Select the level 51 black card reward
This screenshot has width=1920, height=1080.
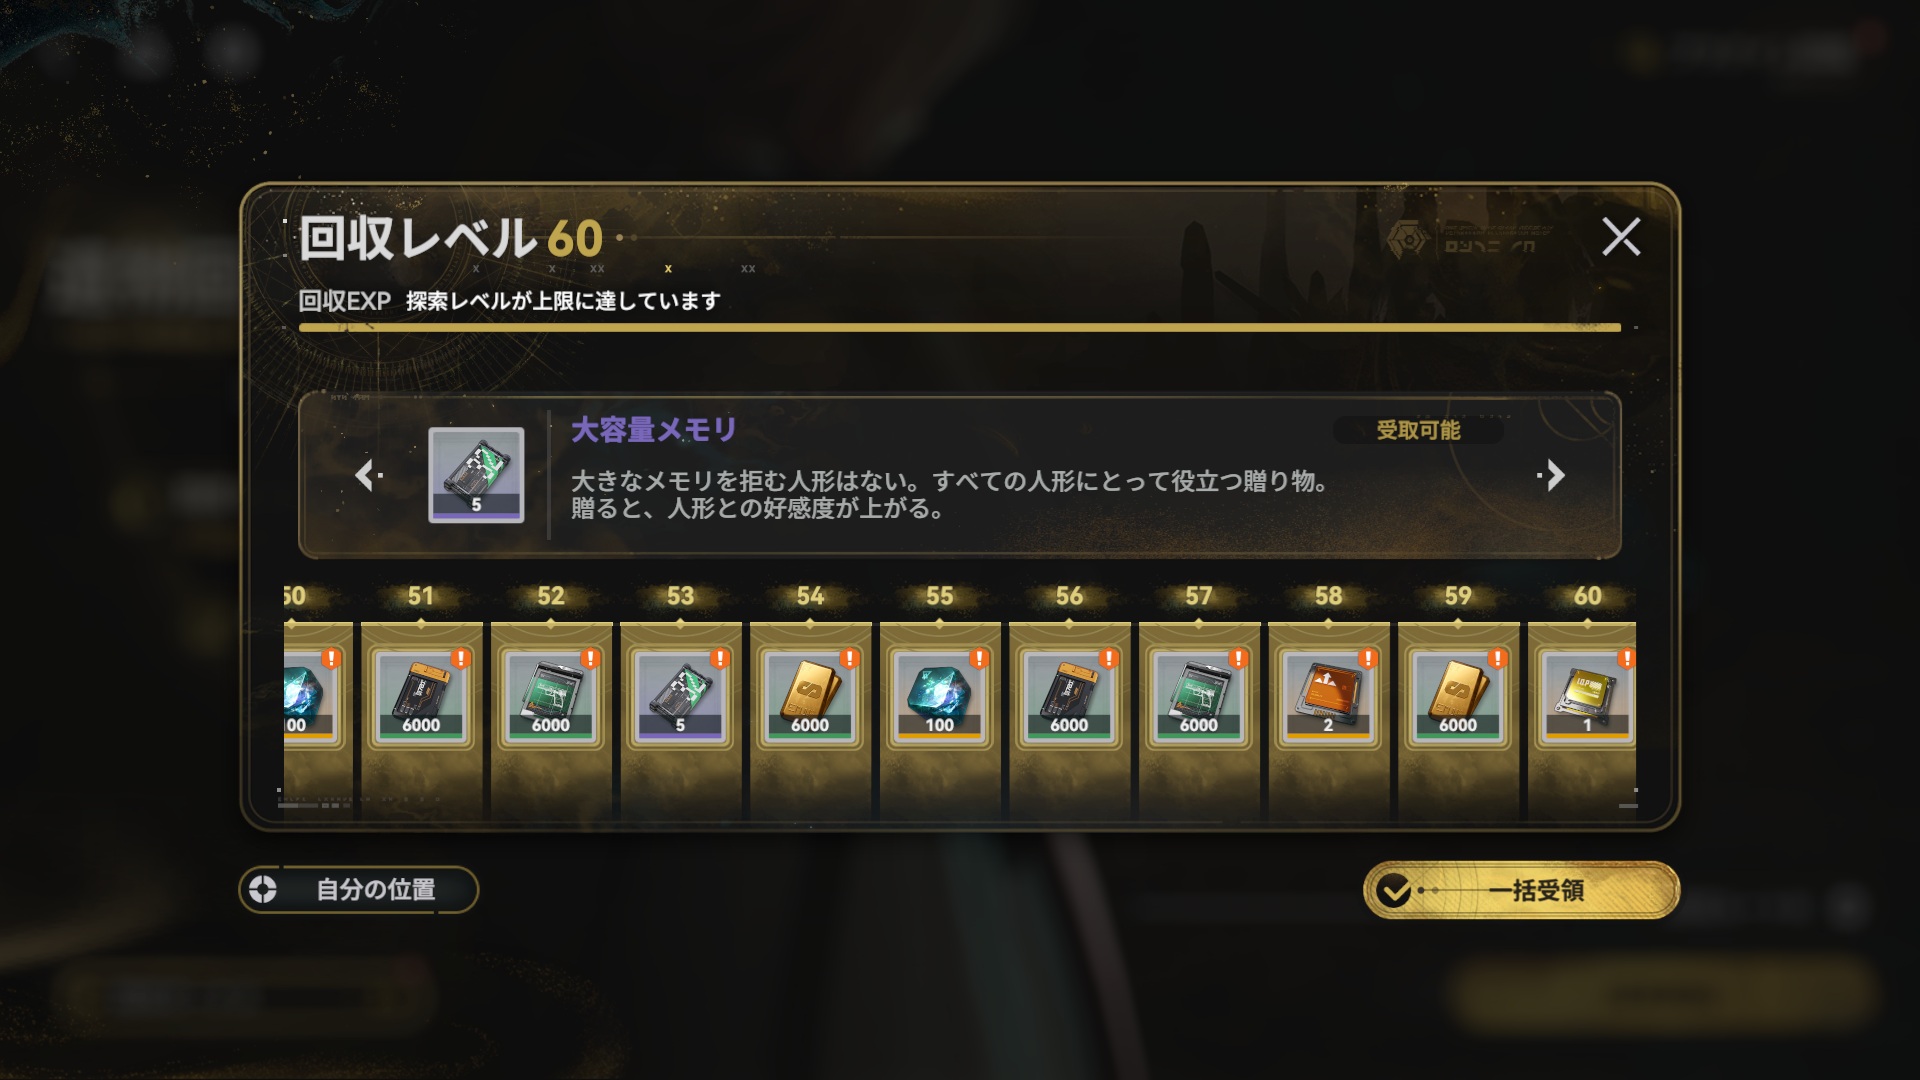[x=421, y=696]
